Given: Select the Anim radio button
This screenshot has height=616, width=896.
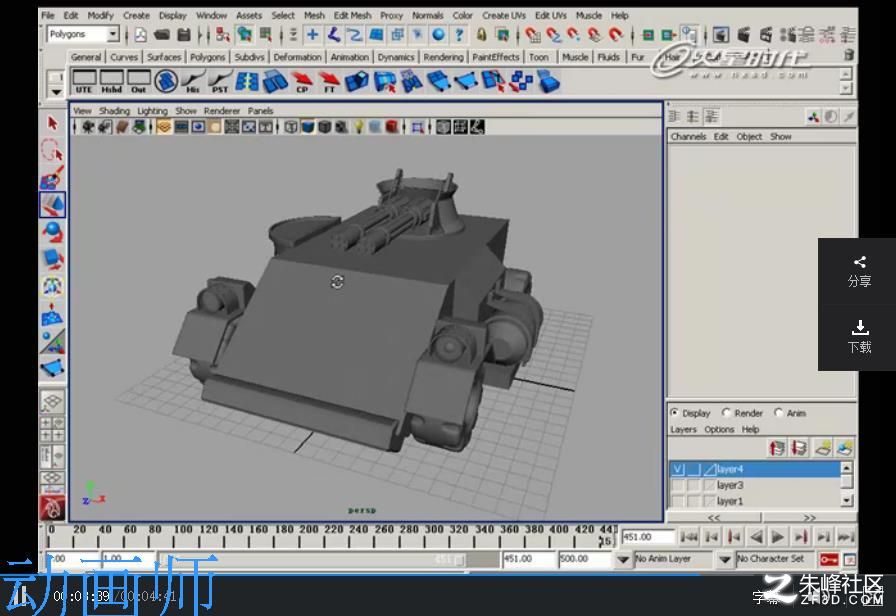Looking at the screenshot, I should coord(778,412).
